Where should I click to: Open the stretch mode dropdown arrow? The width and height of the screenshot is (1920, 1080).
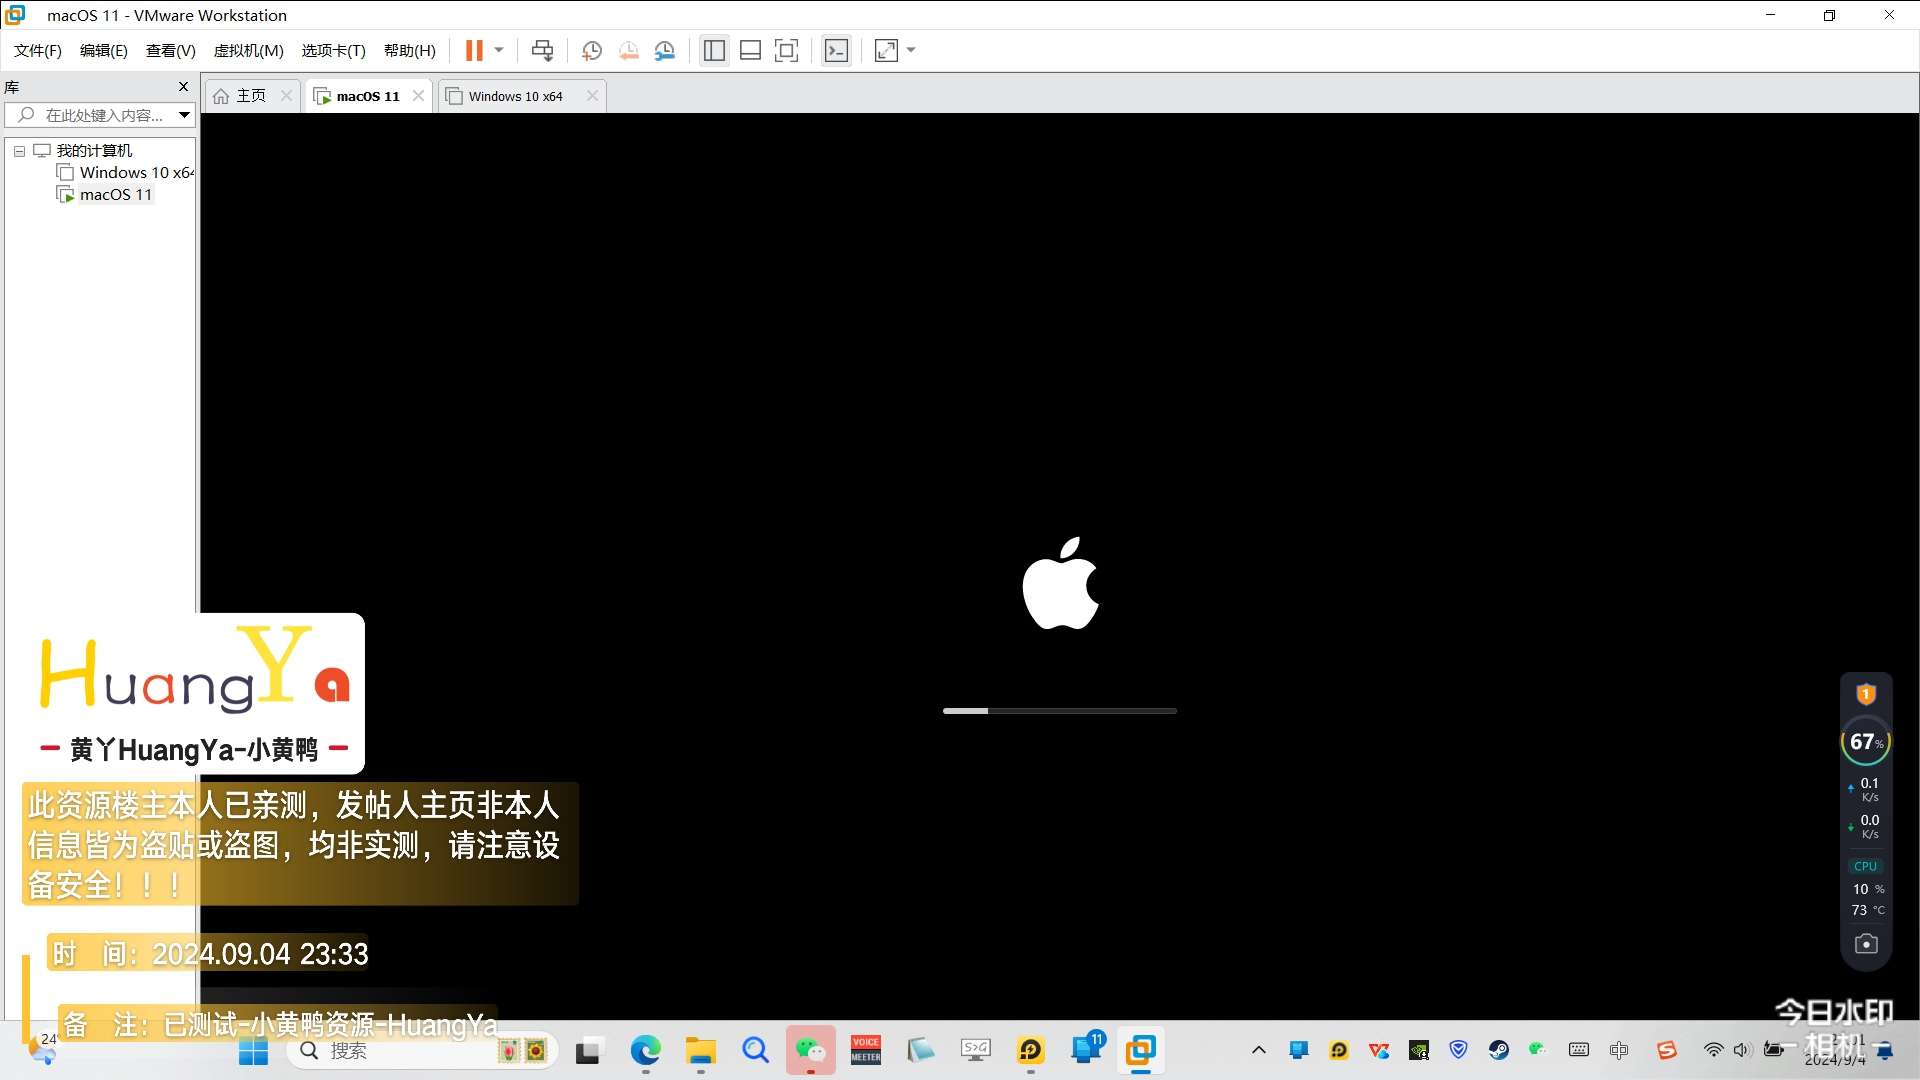pos(911,51)
